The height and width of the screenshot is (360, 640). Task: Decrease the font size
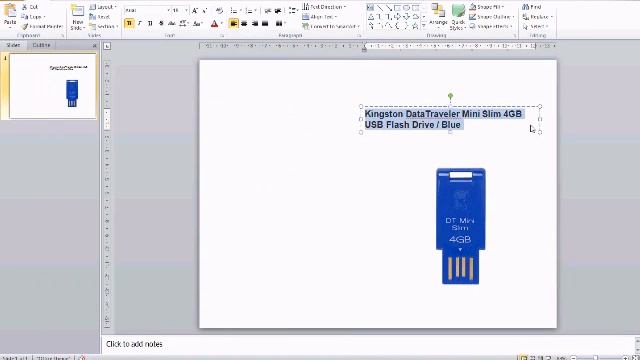[x=205, y=10]
